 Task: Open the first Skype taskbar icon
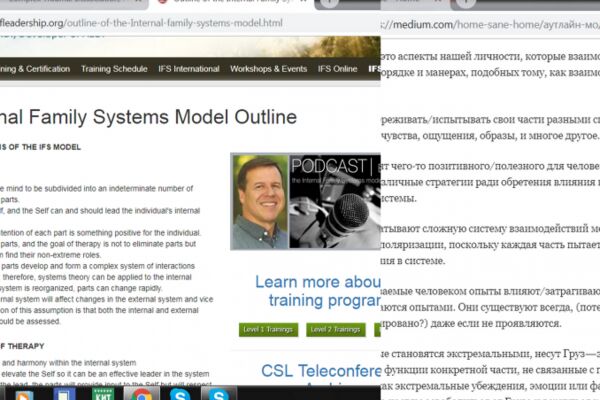pyautogui.click(x=180, y=395)
